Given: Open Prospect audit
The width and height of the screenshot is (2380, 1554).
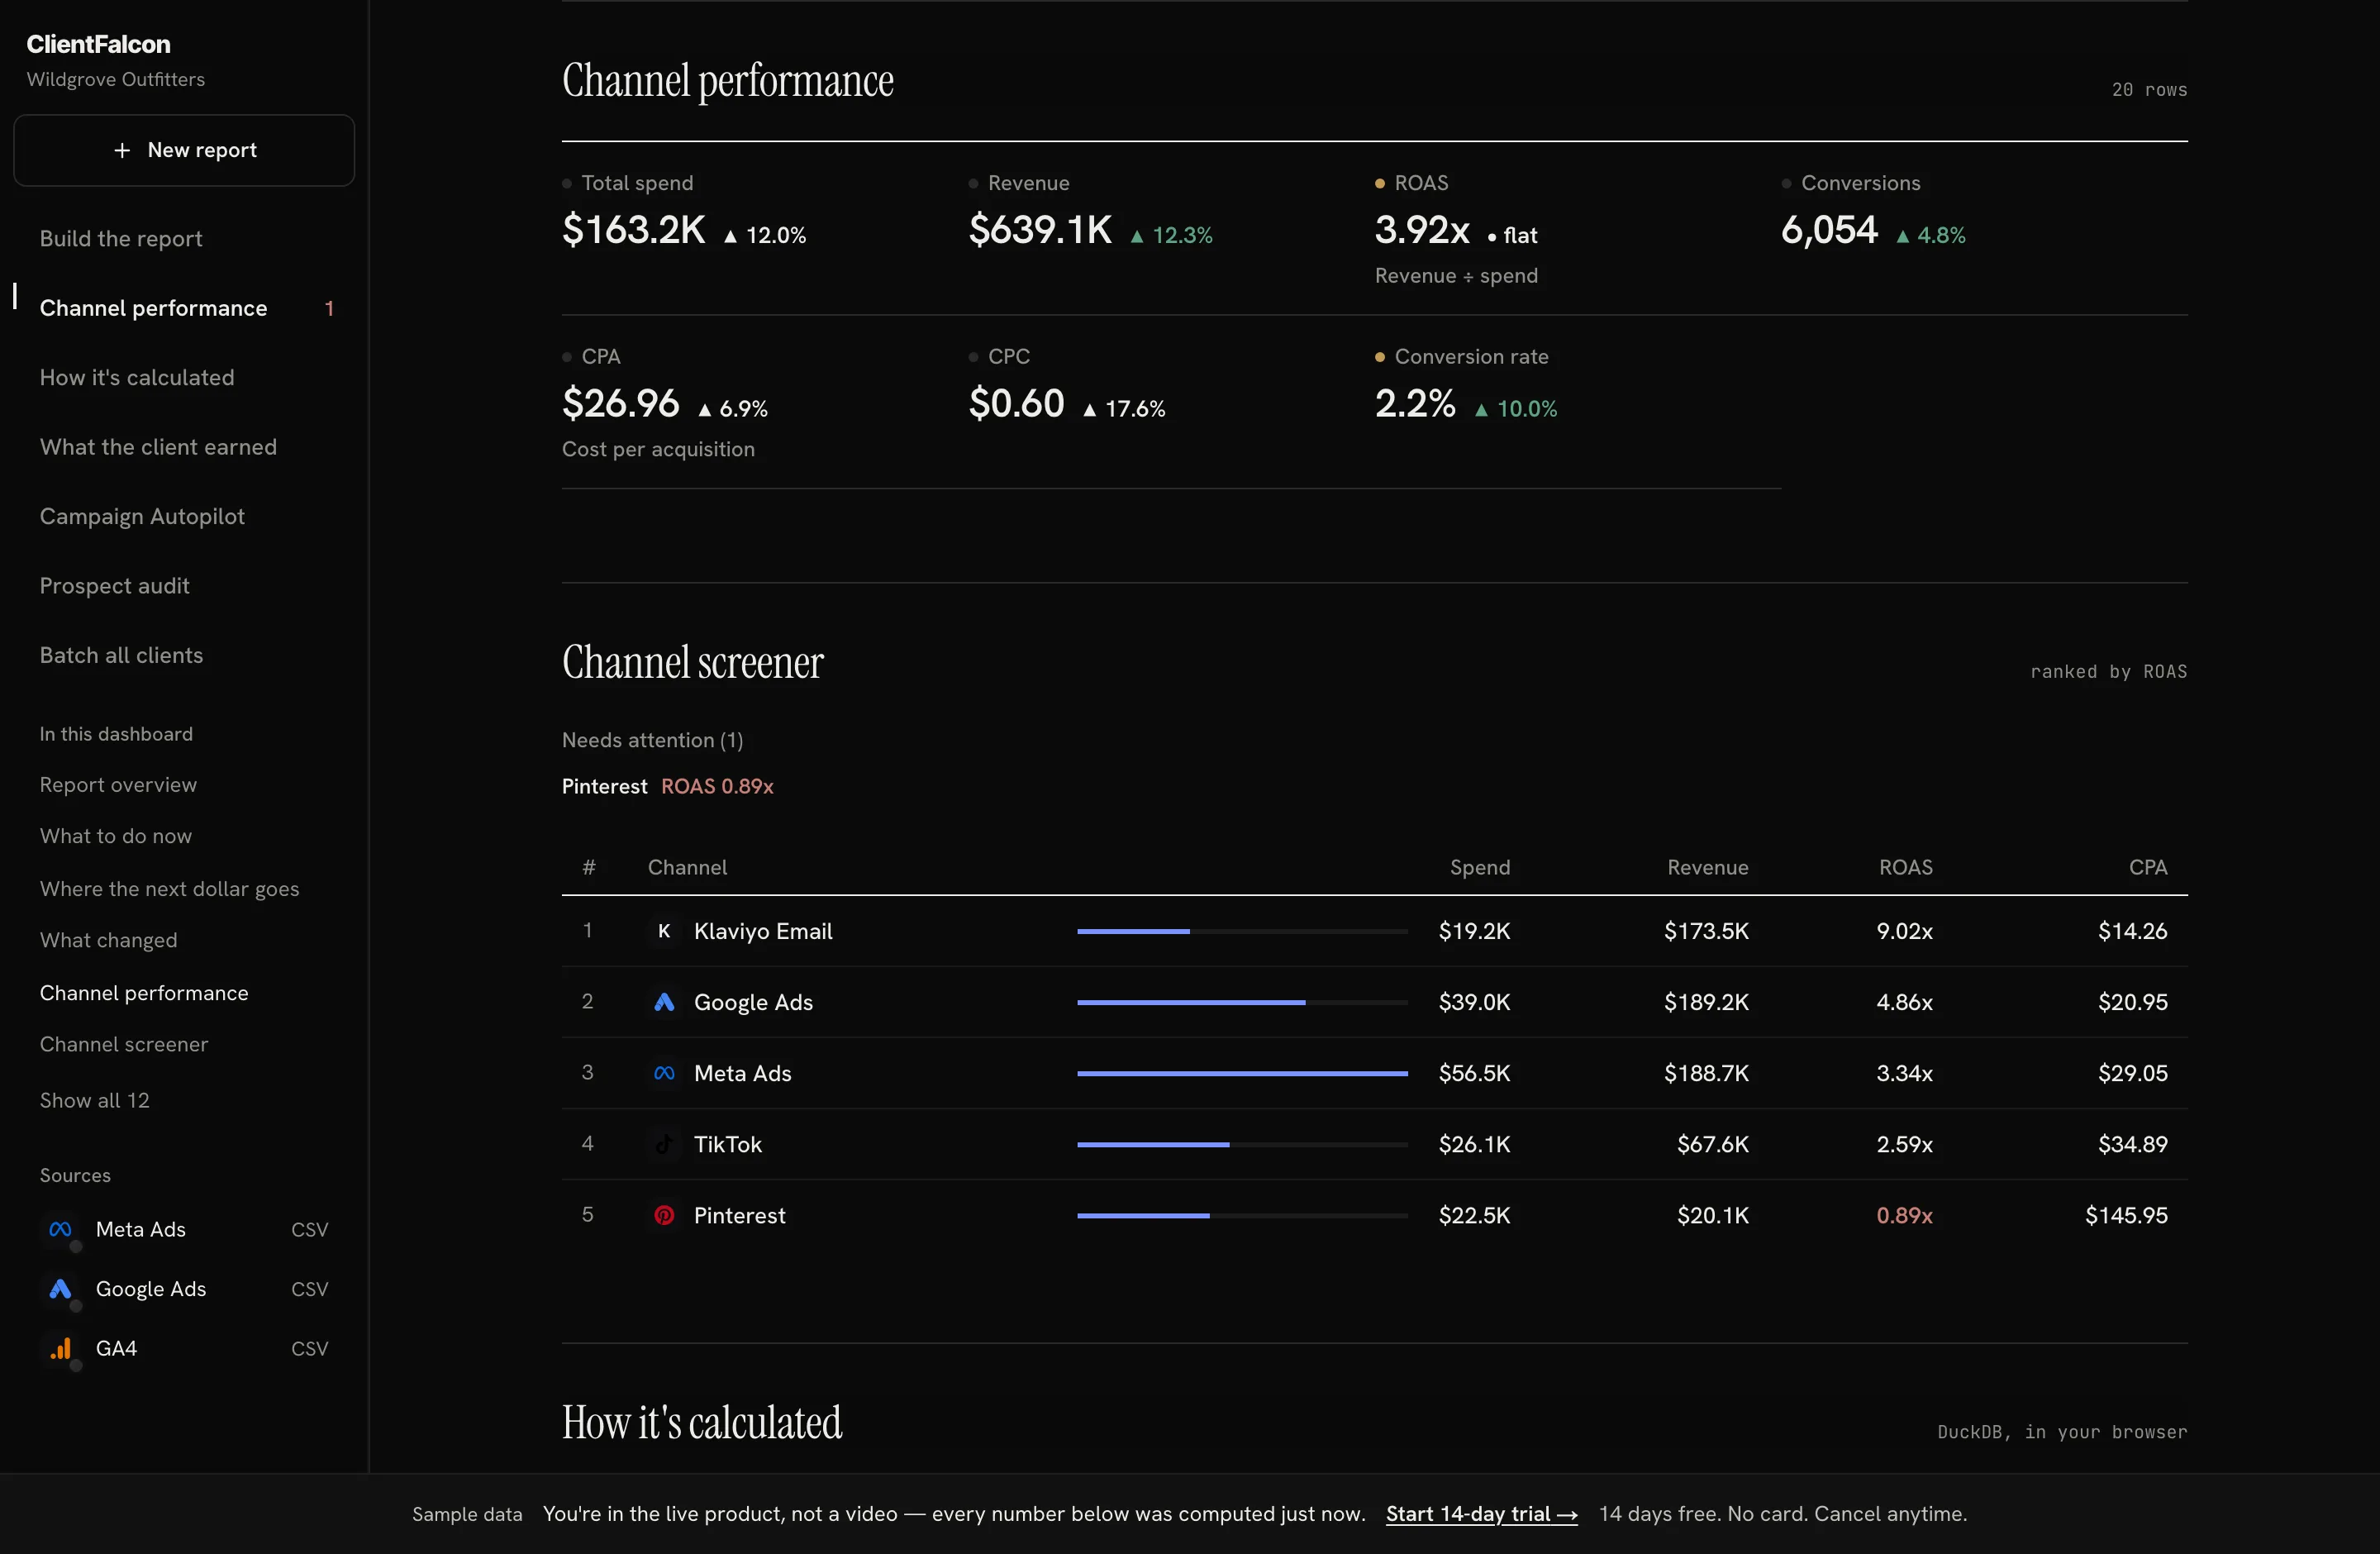Looking at the screenshot, I should [114, 586].
